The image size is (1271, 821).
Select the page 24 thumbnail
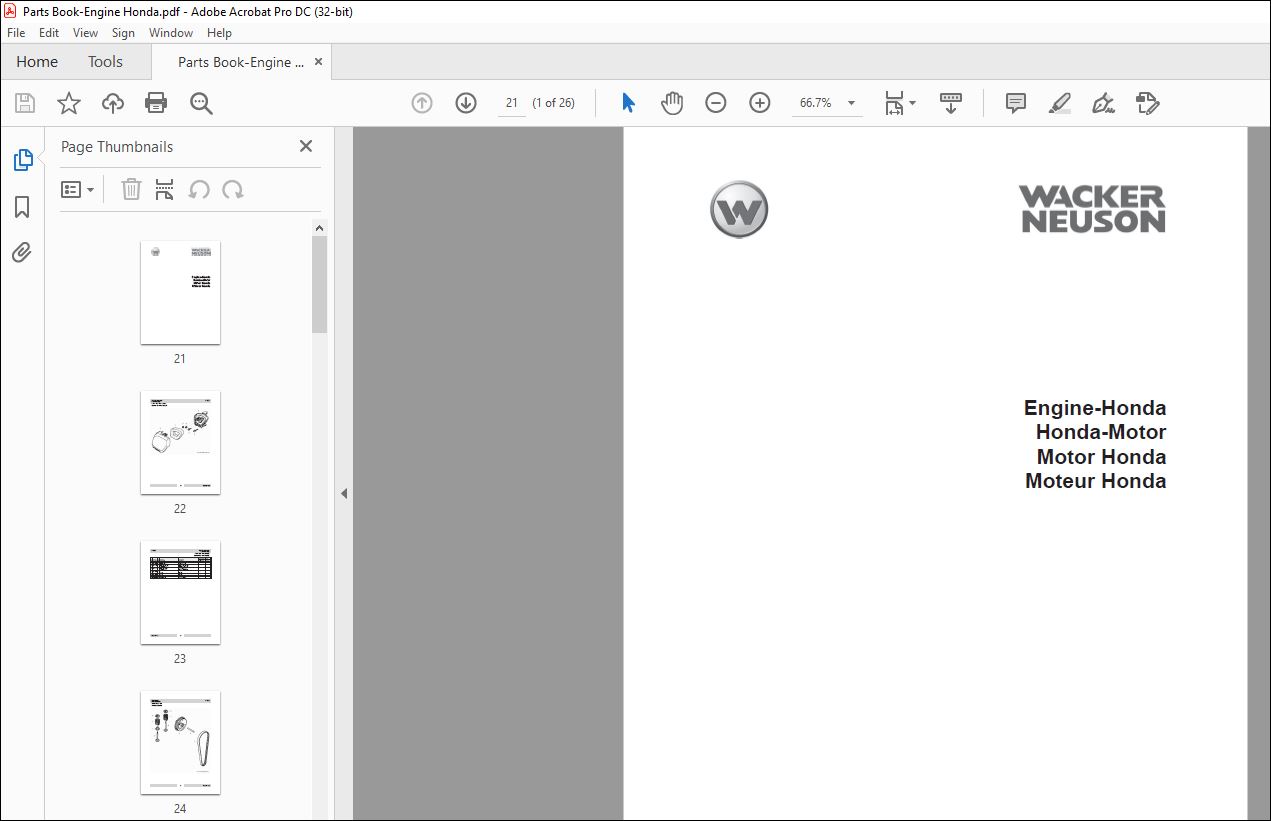180,742
